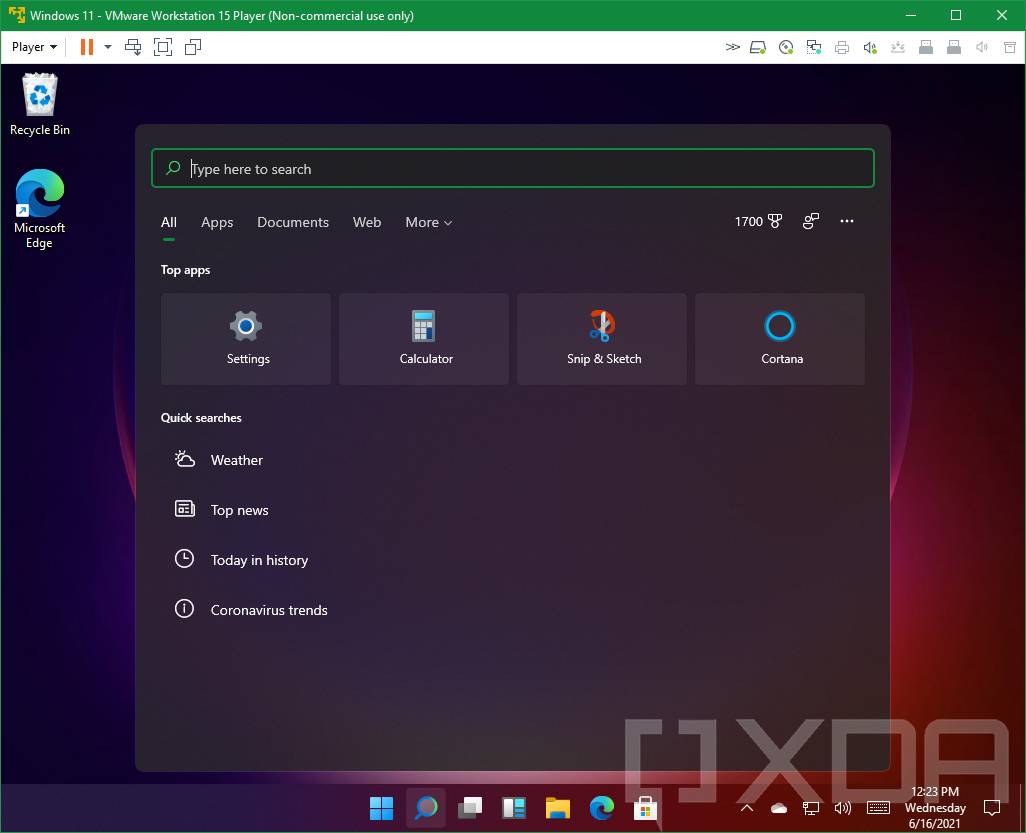Click the VMware CD/DVD device icon
Viewport: 1026px width, 833px height.
click(786, 47)
